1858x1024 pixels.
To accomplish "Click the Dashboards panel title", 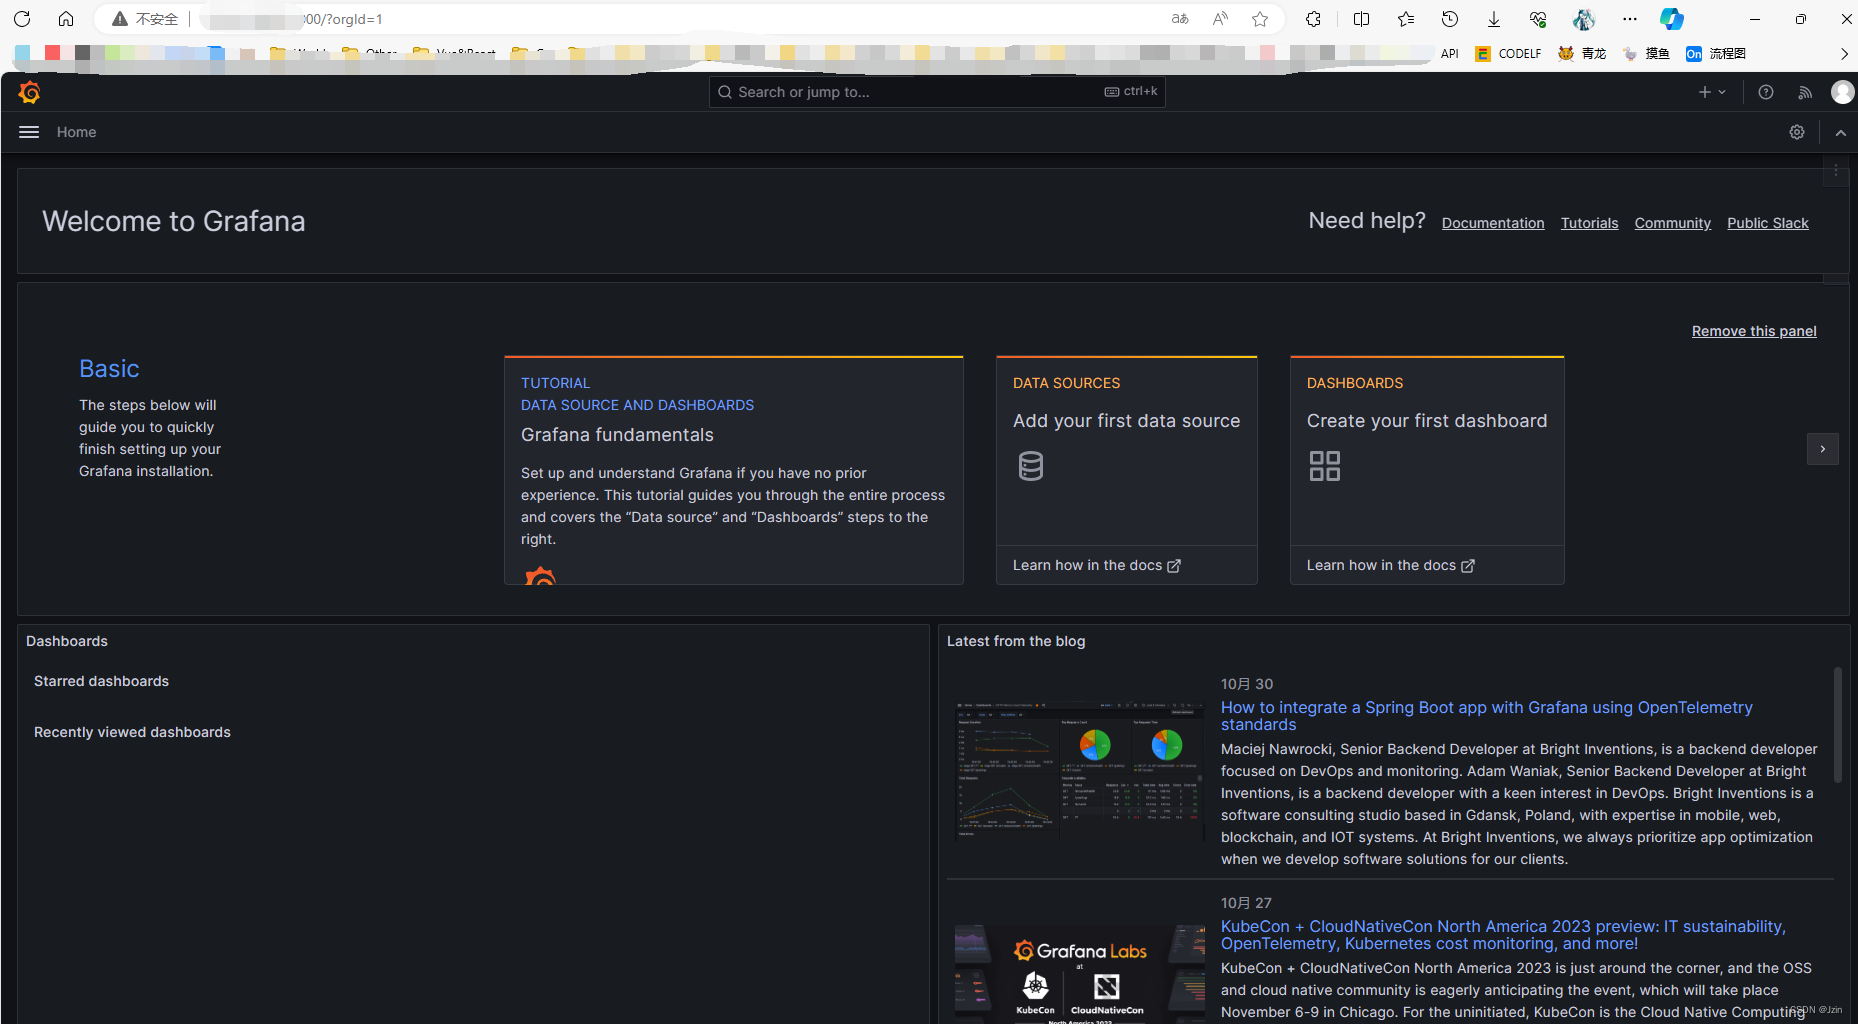I will click(x=67, y=641).
